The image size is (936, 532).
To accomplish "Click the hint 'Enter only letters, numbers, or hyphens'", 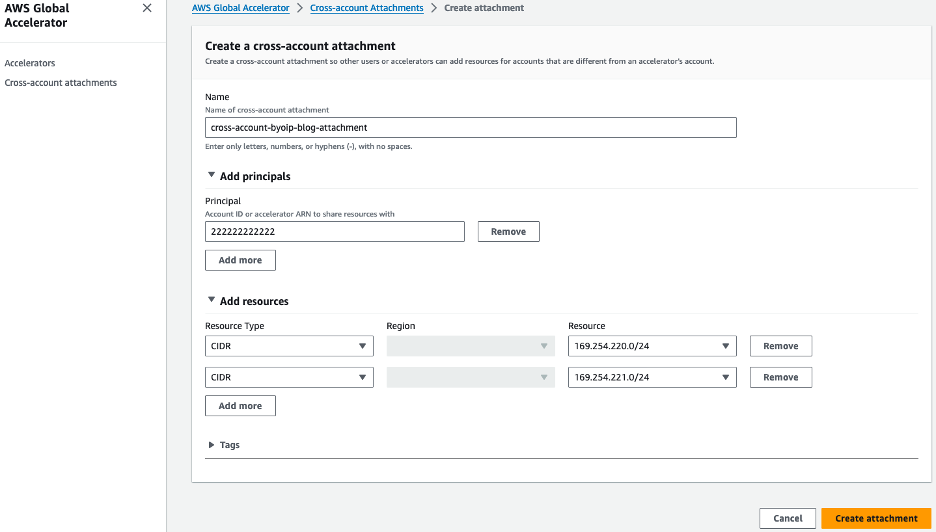I will click(x=309, y=146).
